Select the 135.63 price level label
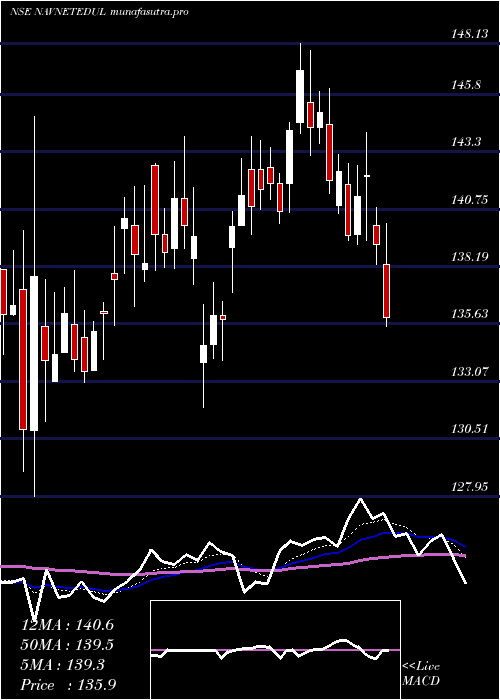 pyautogui.click(x=469, y=314)
